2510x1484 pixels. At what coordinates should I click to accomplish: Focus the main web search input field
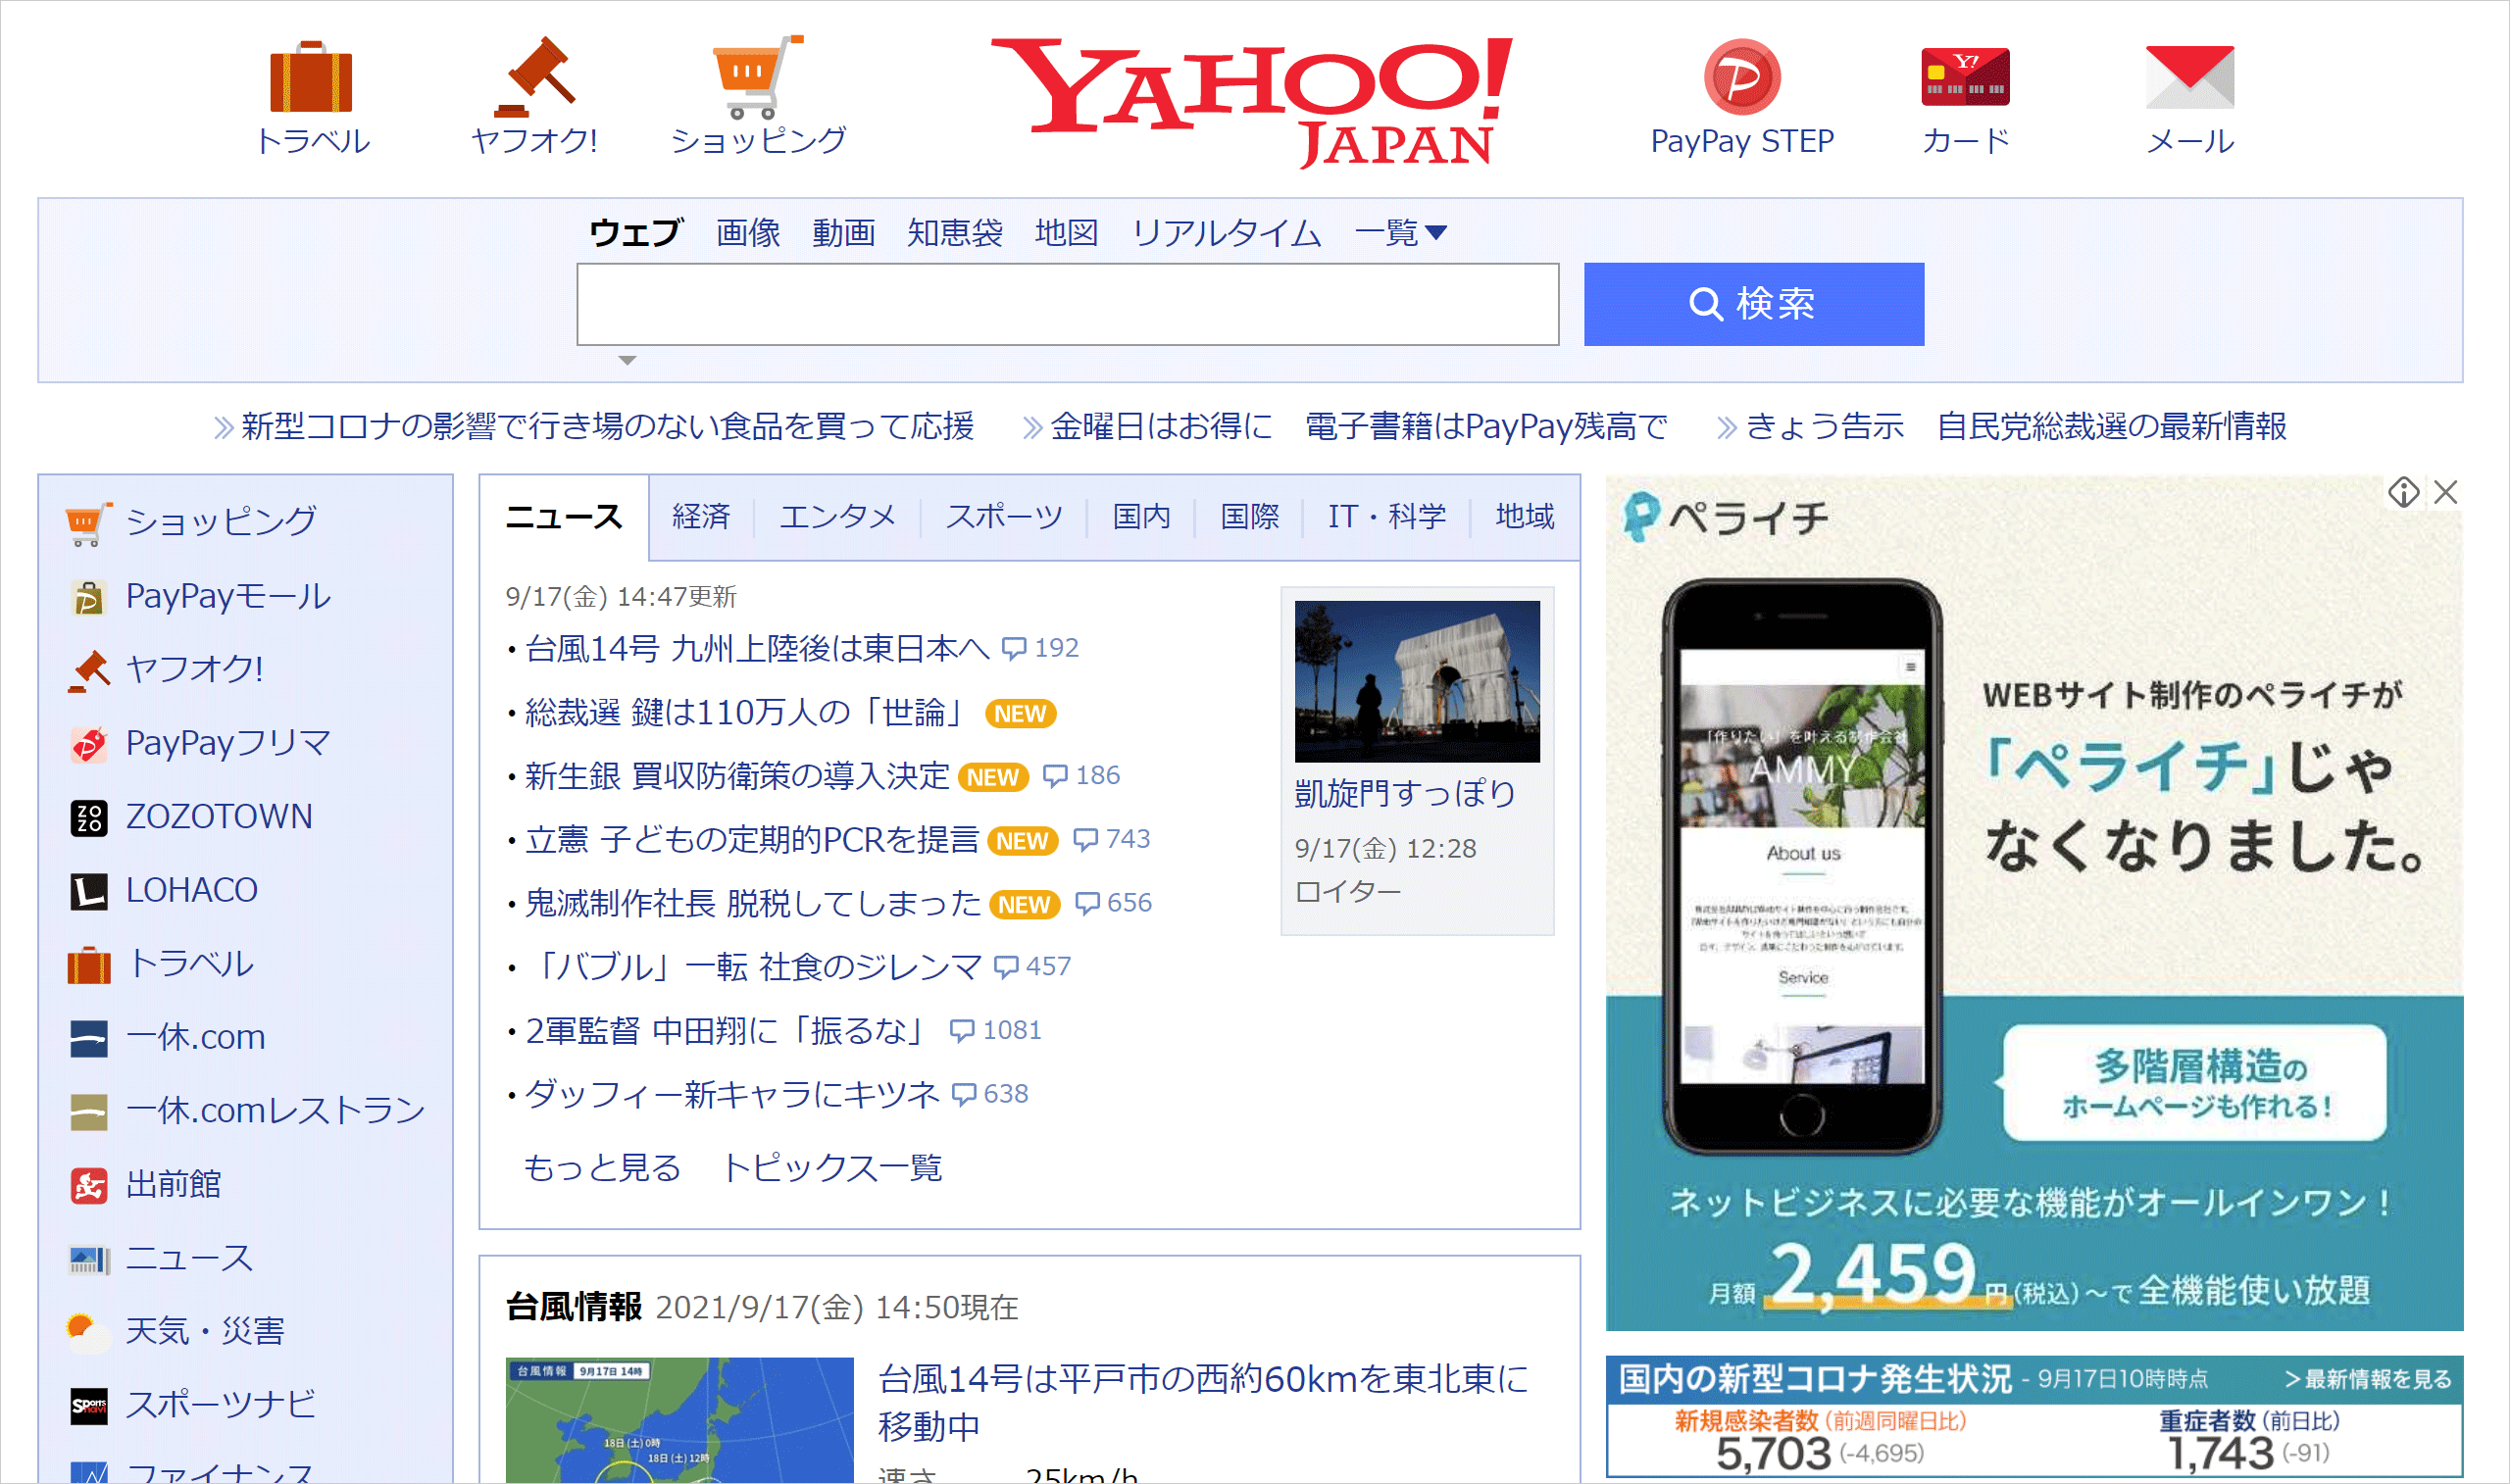coord(1067,304)
